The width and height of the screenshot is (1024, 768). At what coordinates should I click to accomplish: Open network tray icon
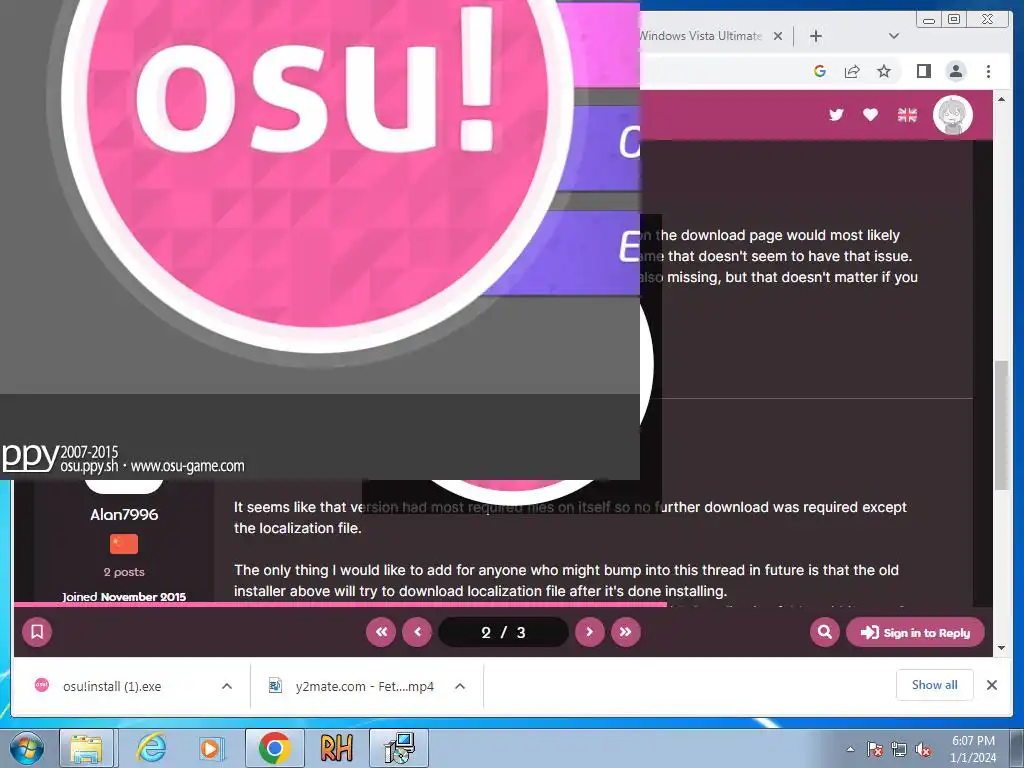point(899,750)
